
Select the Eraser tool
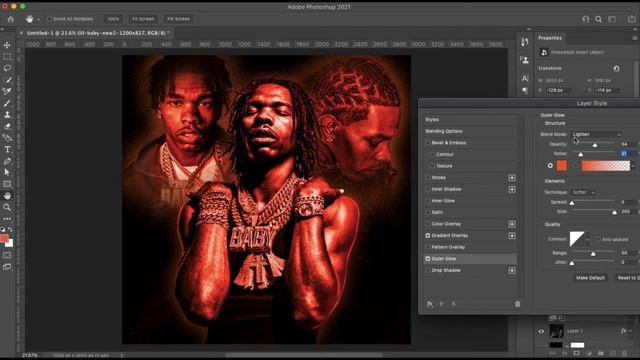pyautogui.click(x=7, y=126)
